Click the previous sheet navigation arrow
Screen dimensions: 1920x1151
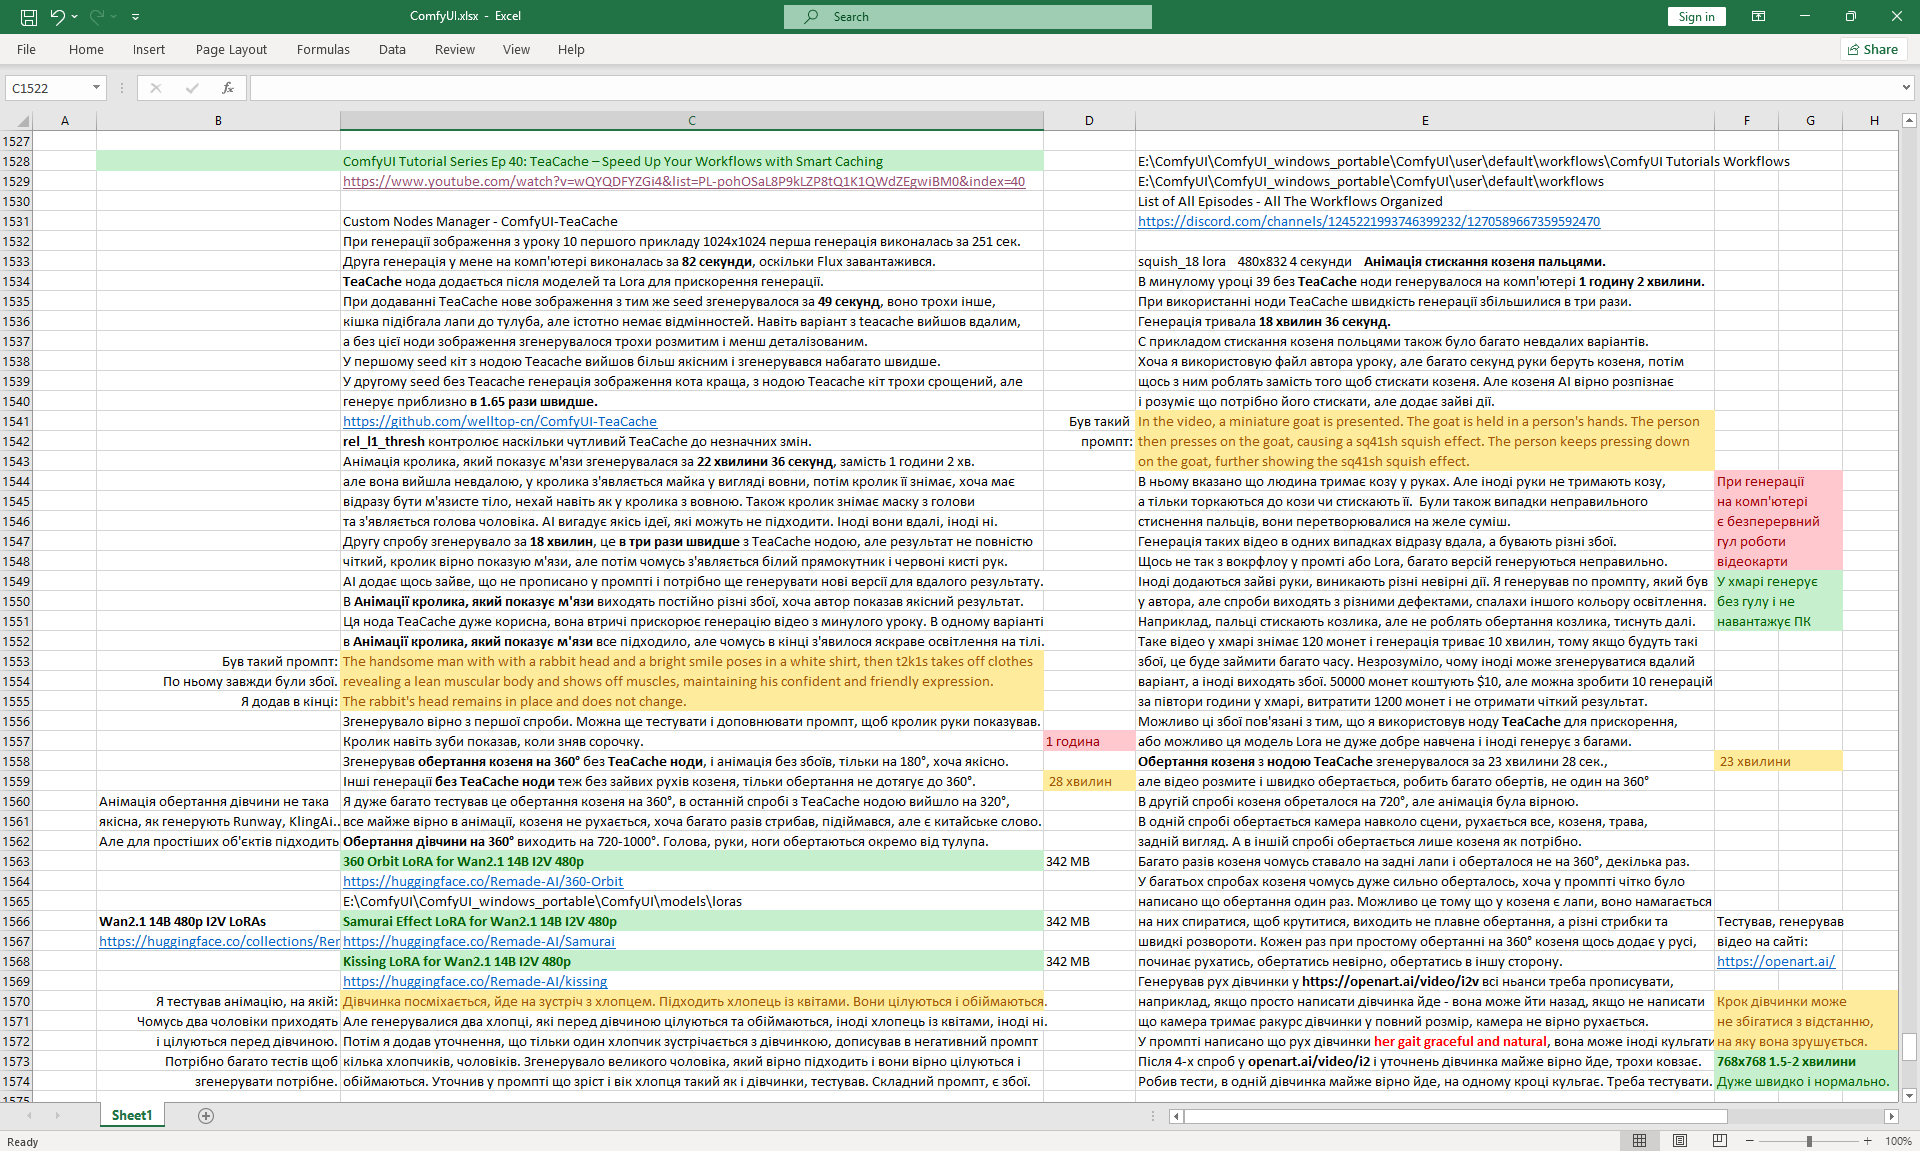point(29,1115)
